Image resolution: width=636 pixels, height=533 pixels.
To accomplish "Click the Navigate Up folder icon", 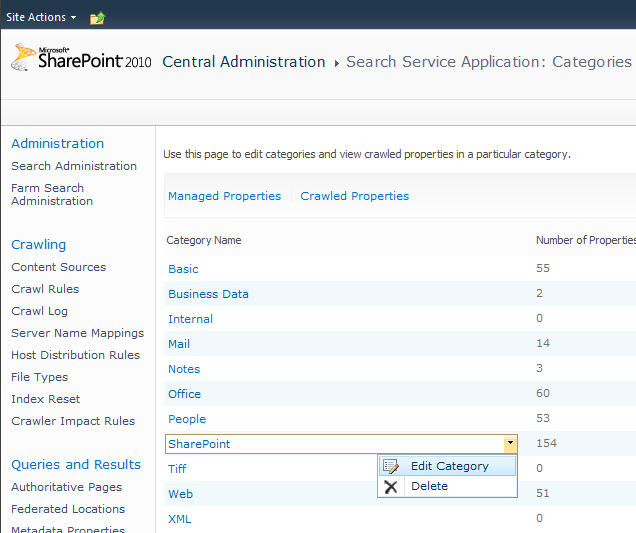I will pos(97,18).
